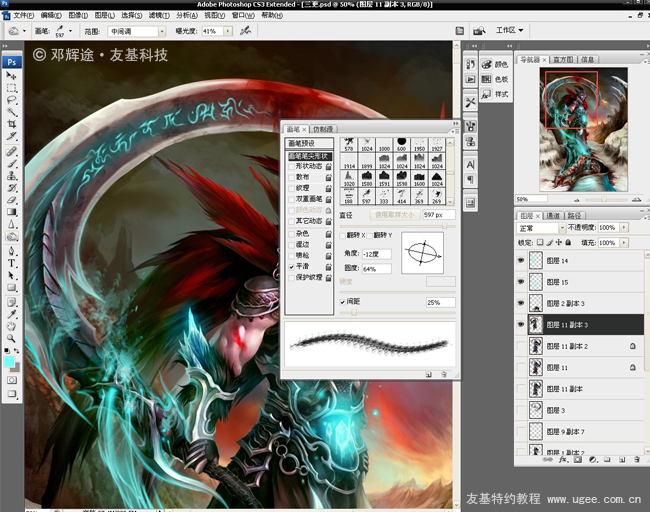Open brush preset picker arrow in options bar

coord(70,31)
